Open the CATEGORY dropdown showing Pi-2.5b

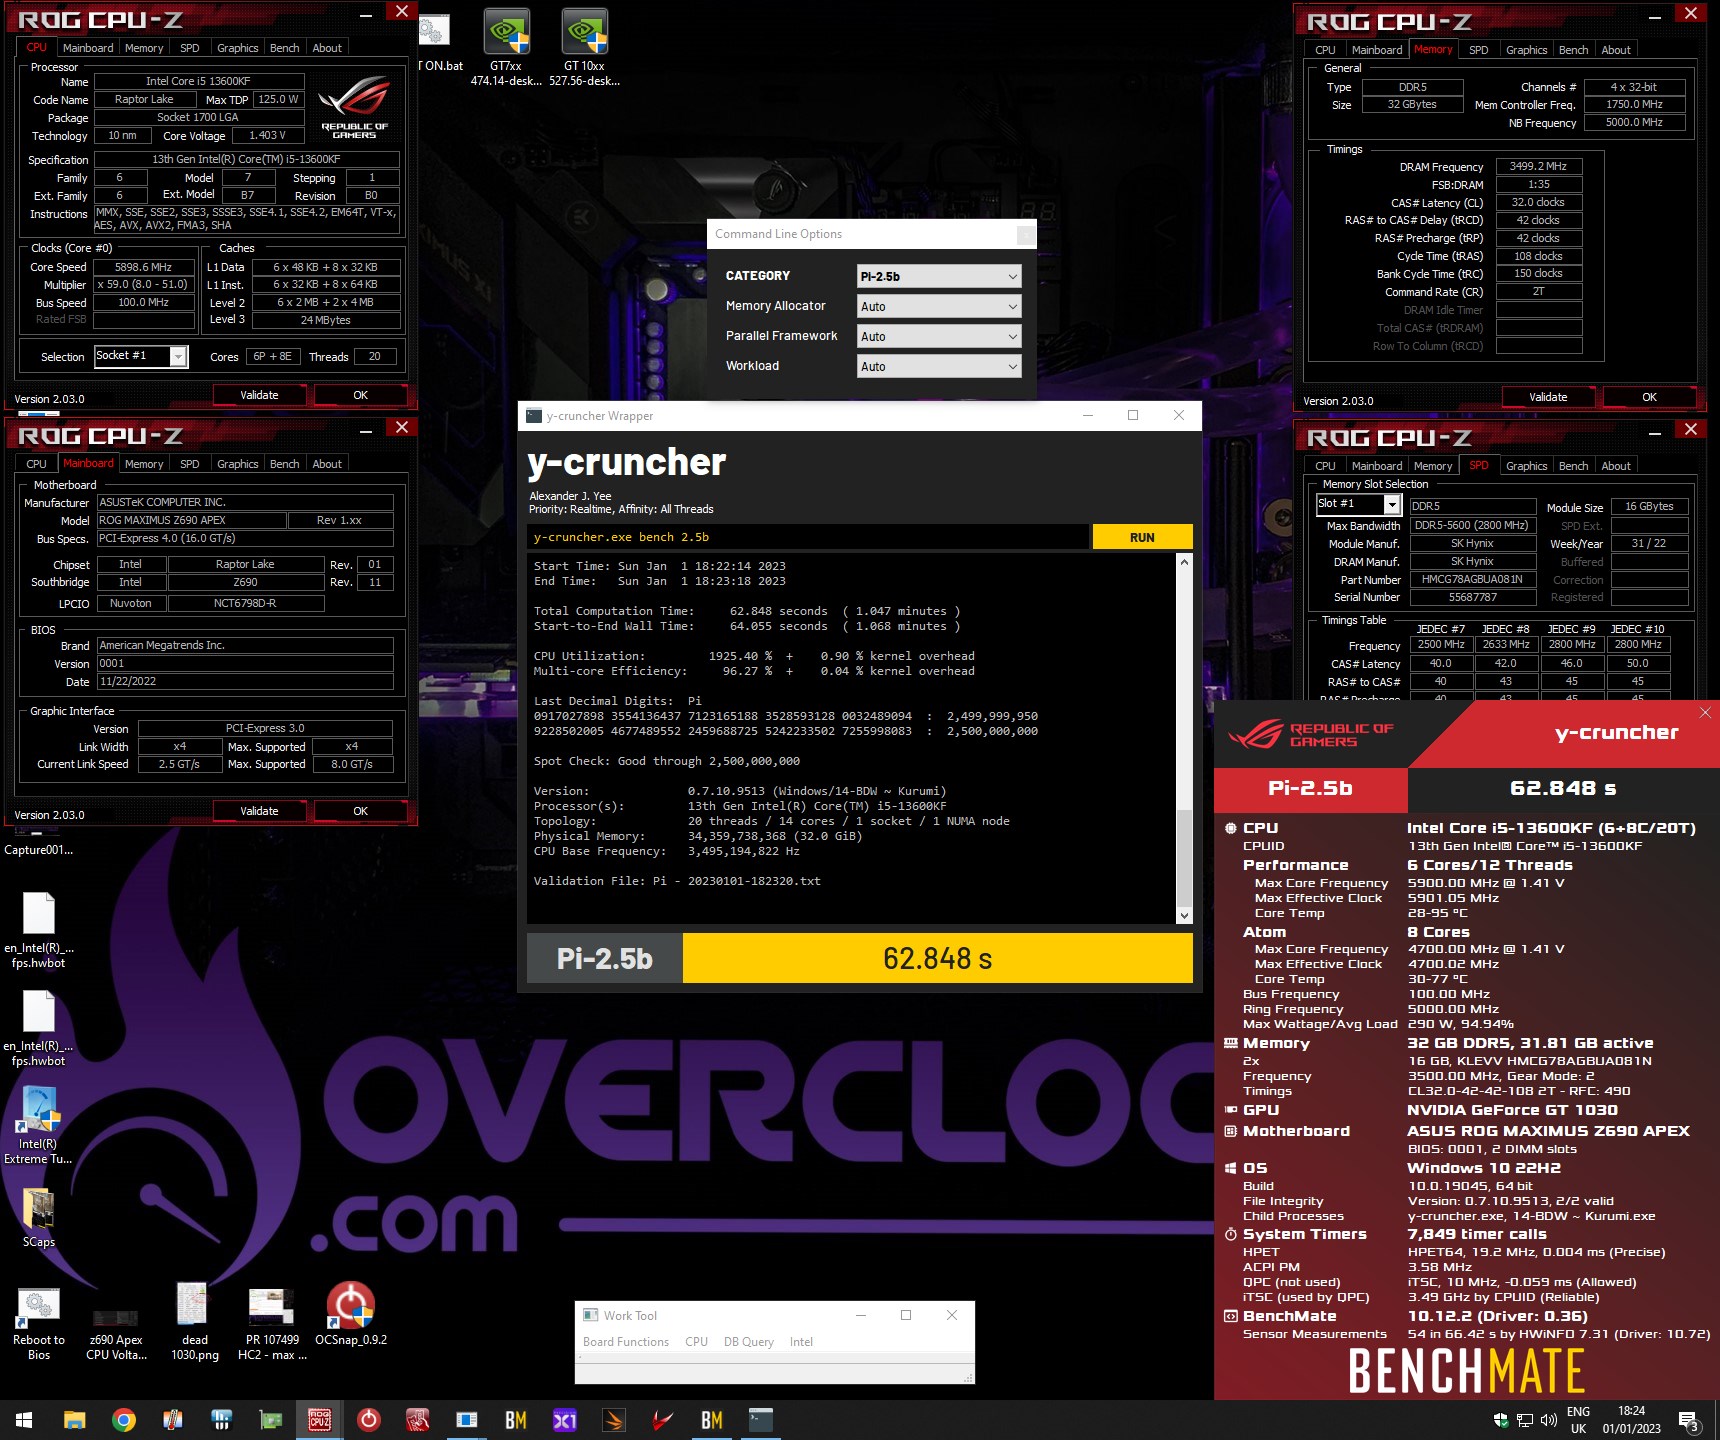[x=939, y=276]
